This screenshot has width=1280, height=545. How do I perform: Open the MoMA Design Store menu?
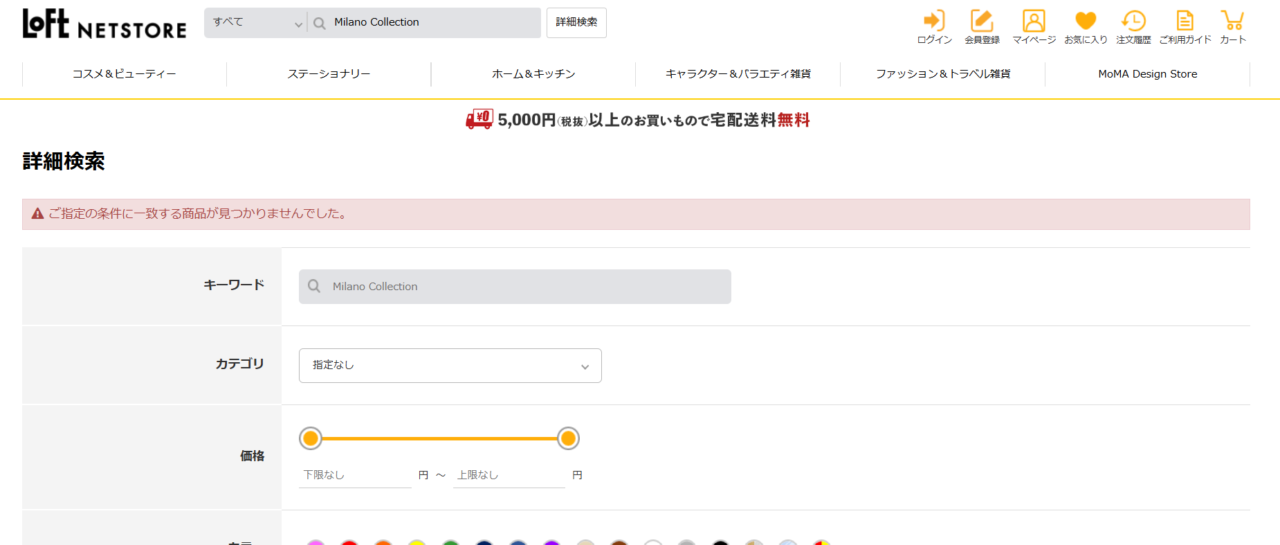coord(1147,74)
